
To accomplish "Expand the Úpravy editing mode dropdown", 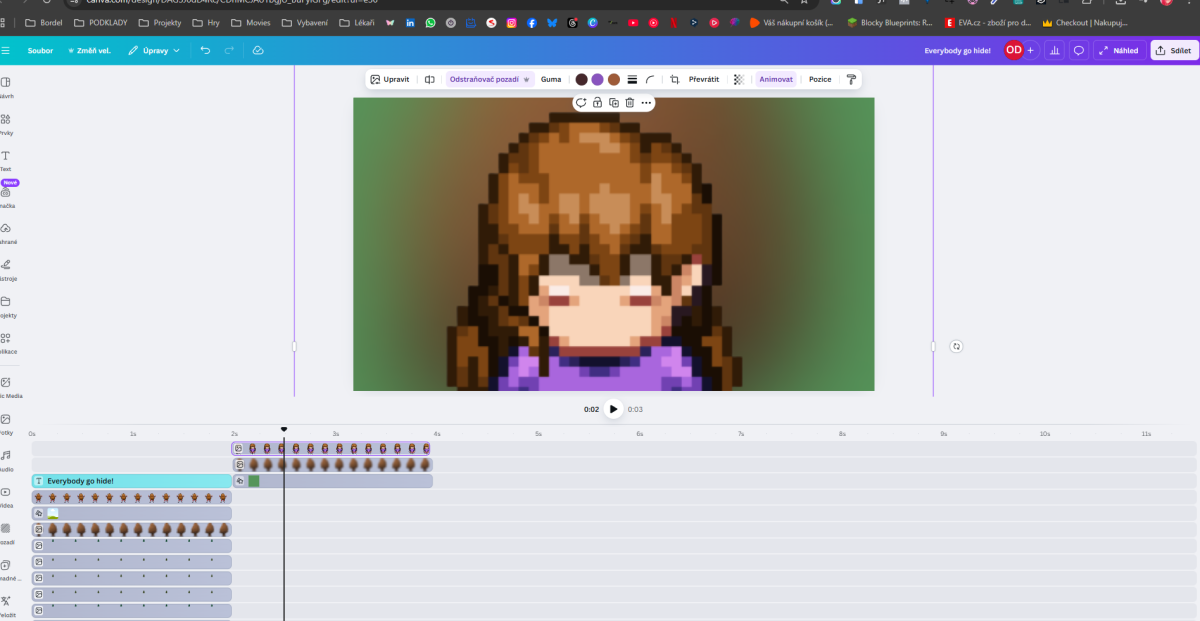I will coord(154,50).
